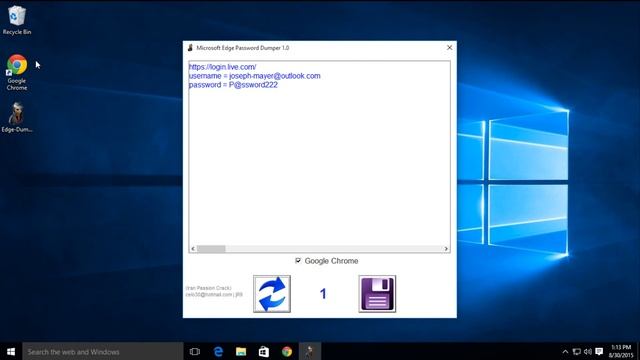The height and width of the screenshot is (360, 640).
Task: Select the Google Chrome desktop shortcut
Action: click(17, 73)
